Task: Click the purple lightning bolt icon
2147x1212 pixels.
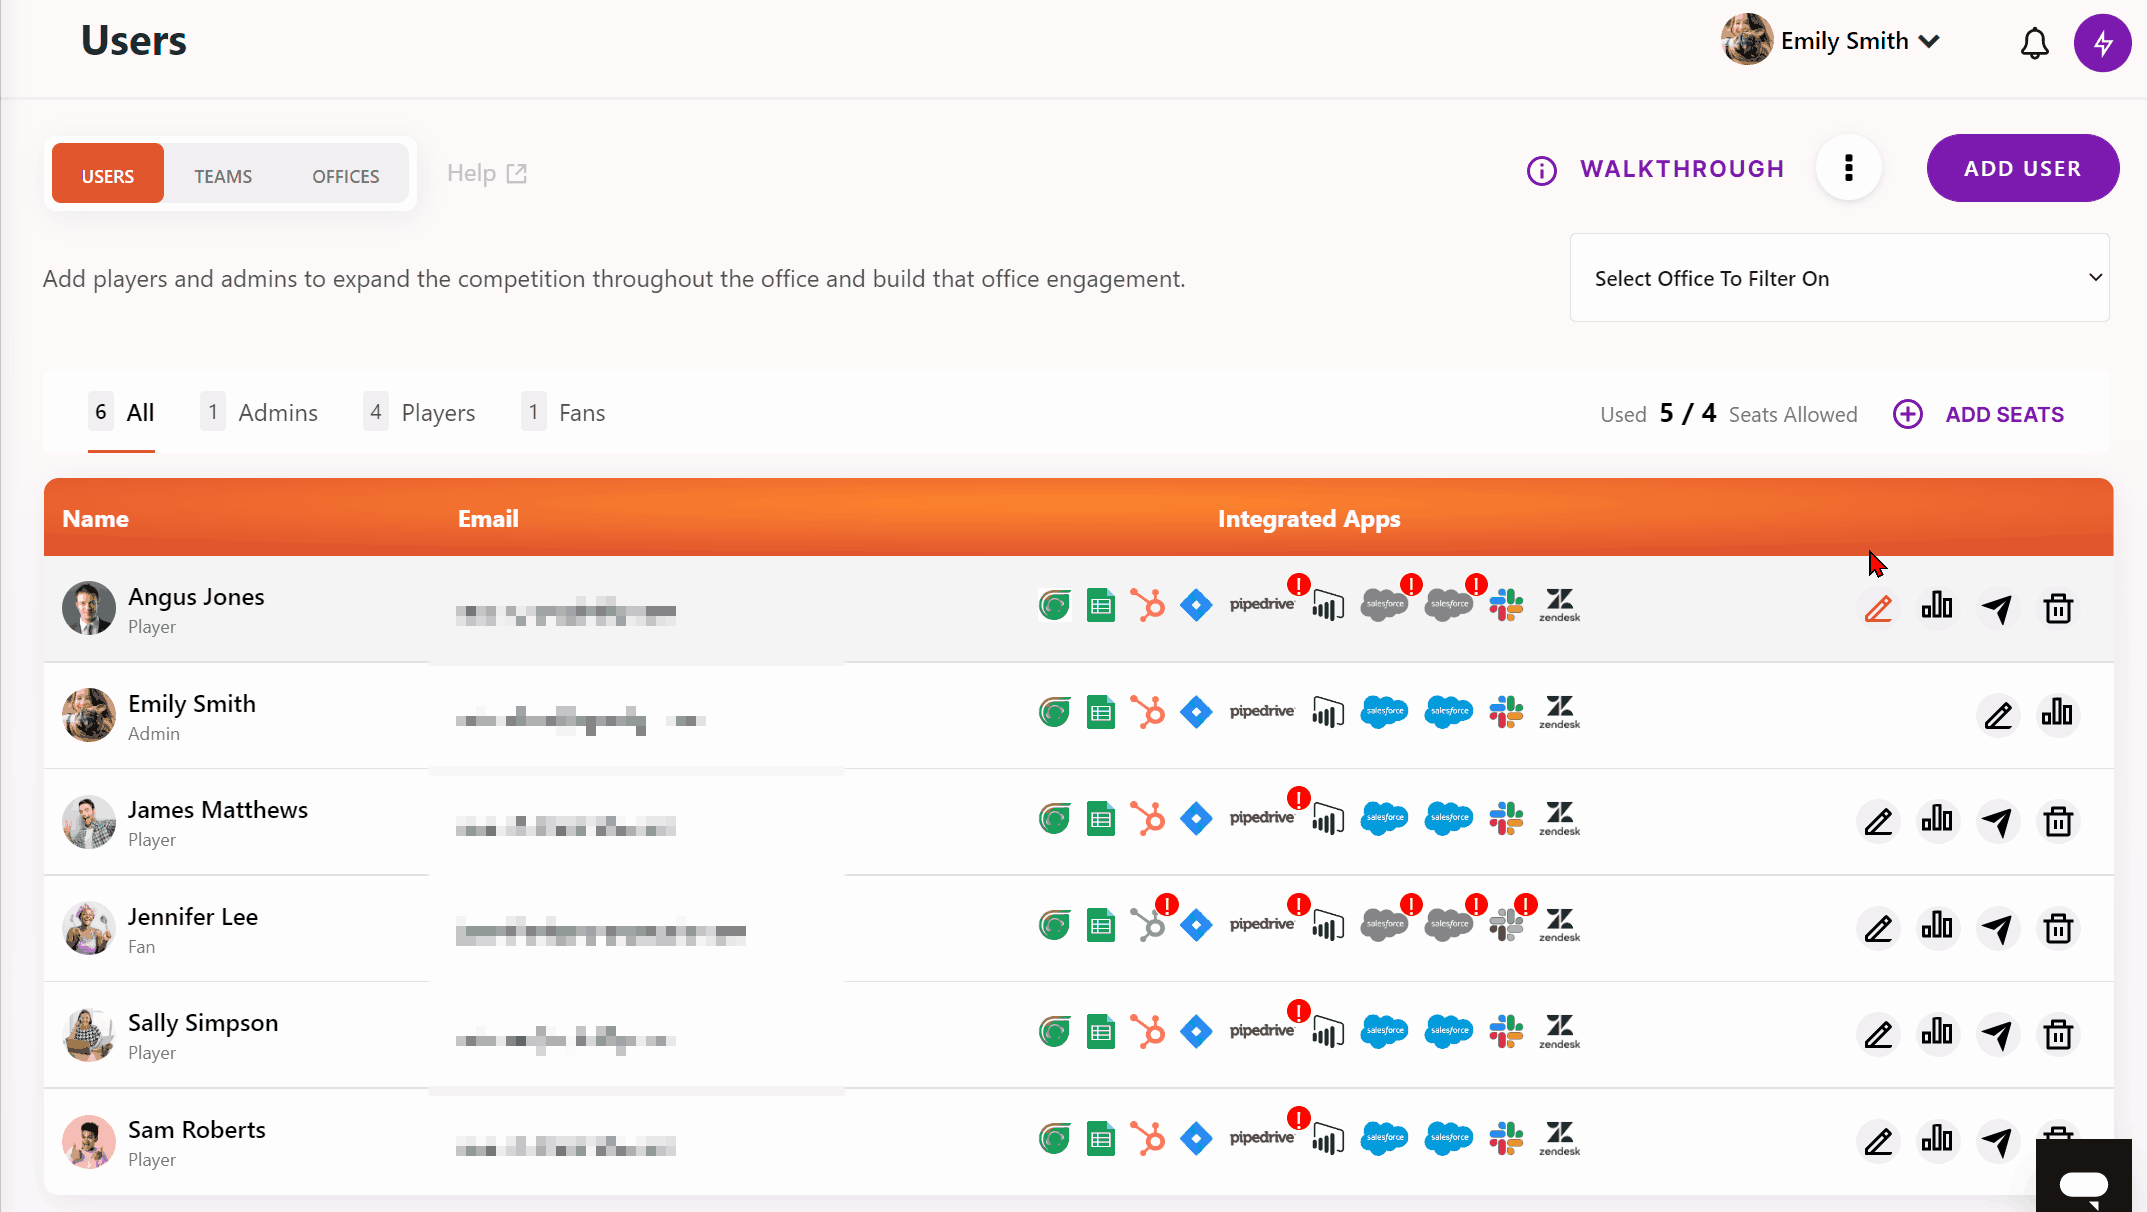Action: (2102, 43)
